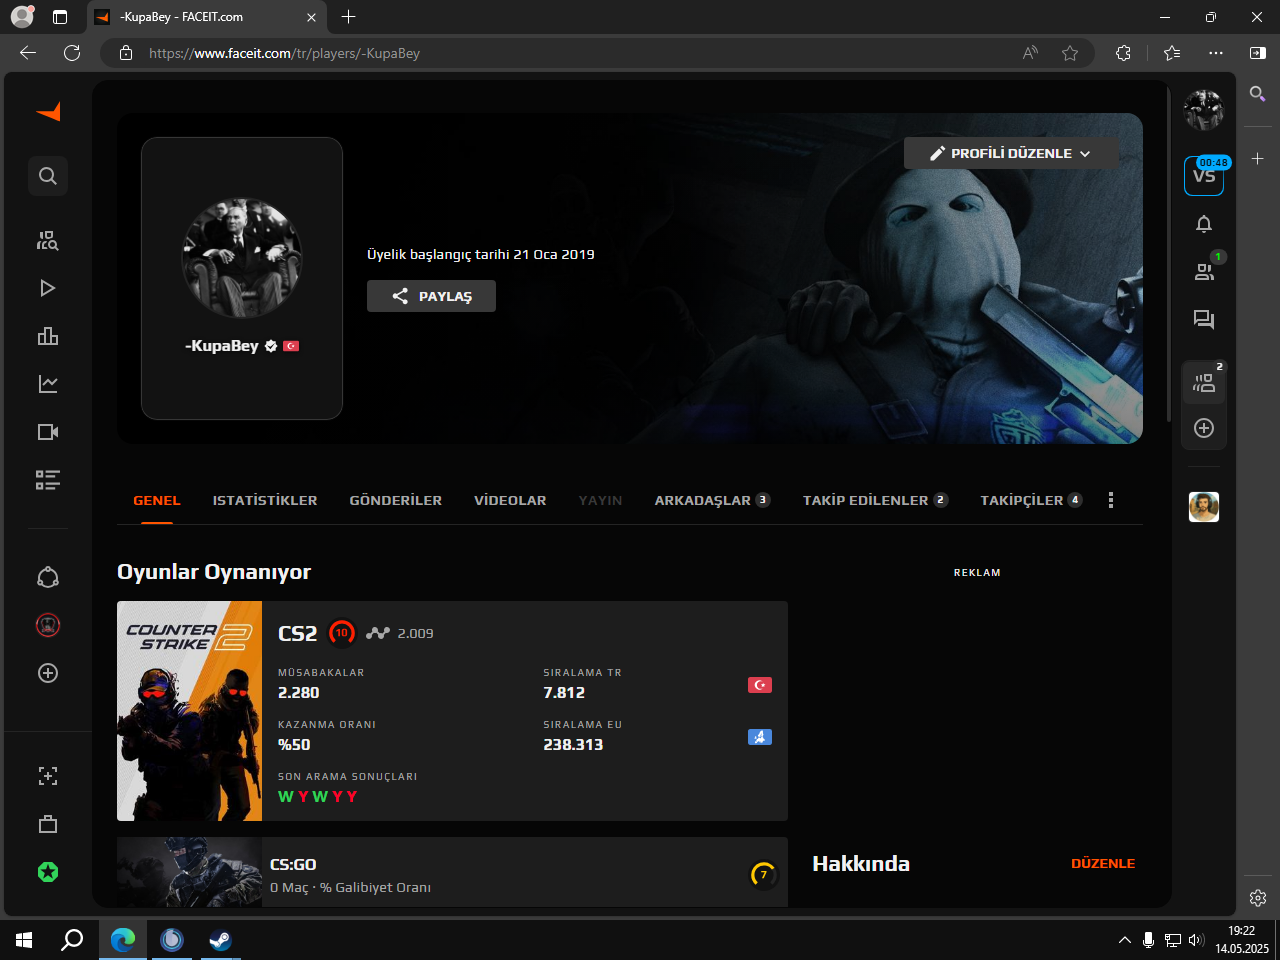The image size is (1280, 960).
Task: Select the GENEL tab
Action: [x=157, y=500]
